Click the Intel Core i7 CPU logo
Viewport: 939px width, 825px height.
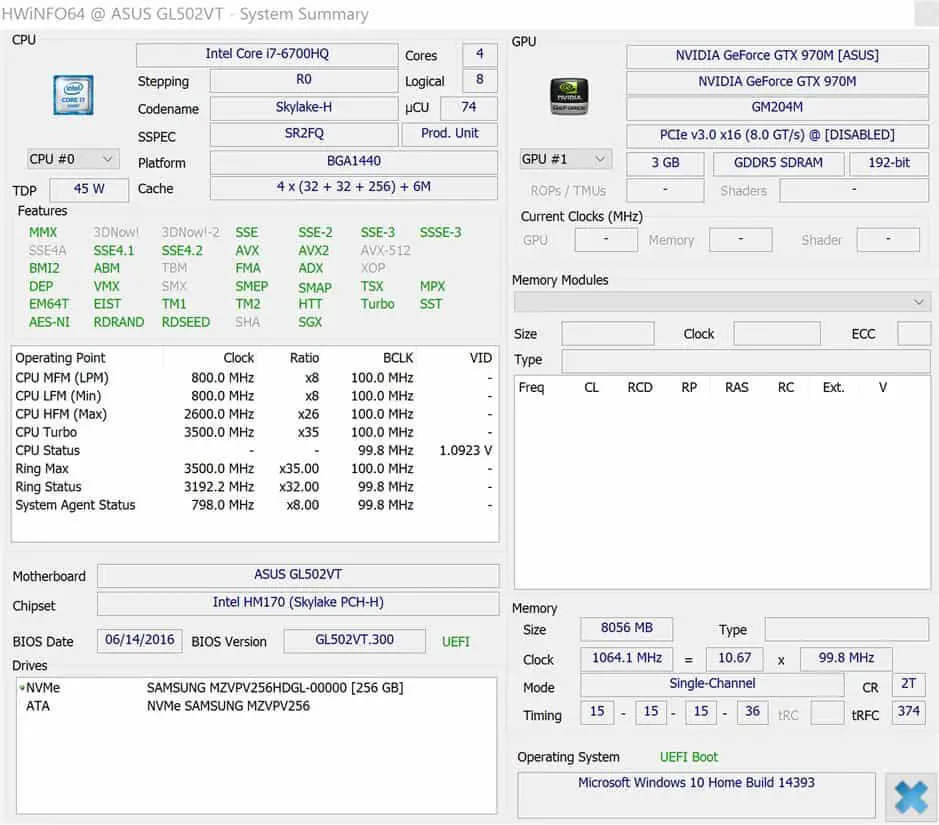tap(73, 95)
